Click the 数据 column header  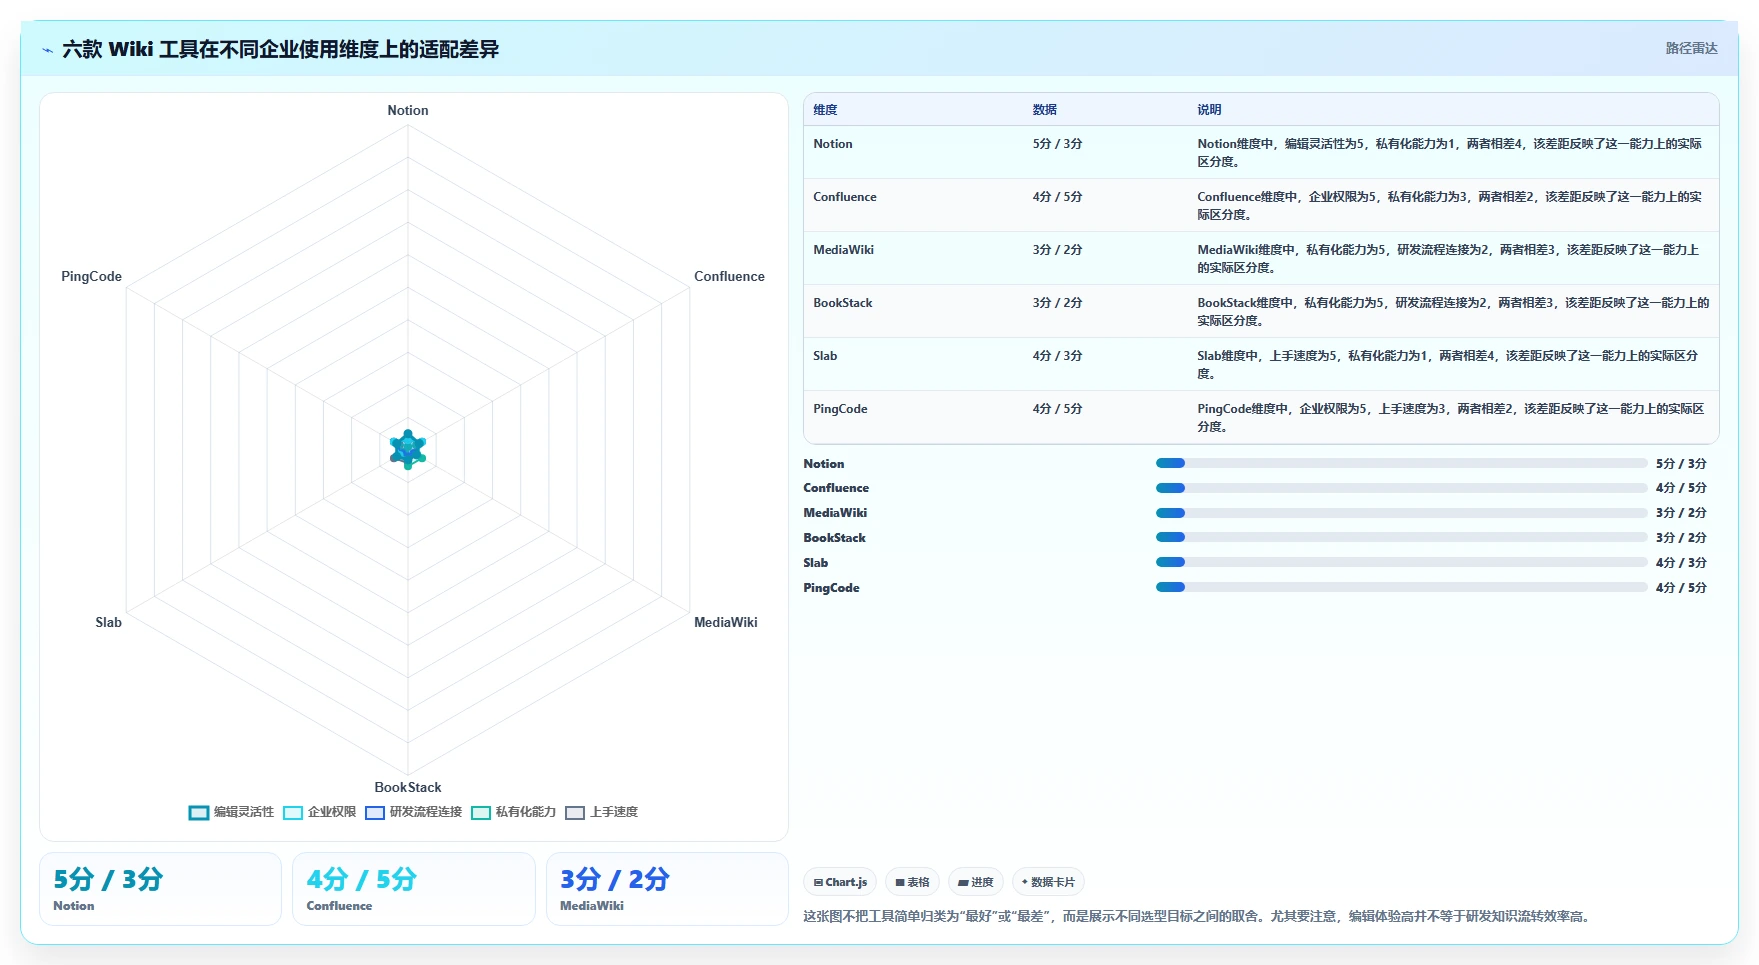point(1045,110)
